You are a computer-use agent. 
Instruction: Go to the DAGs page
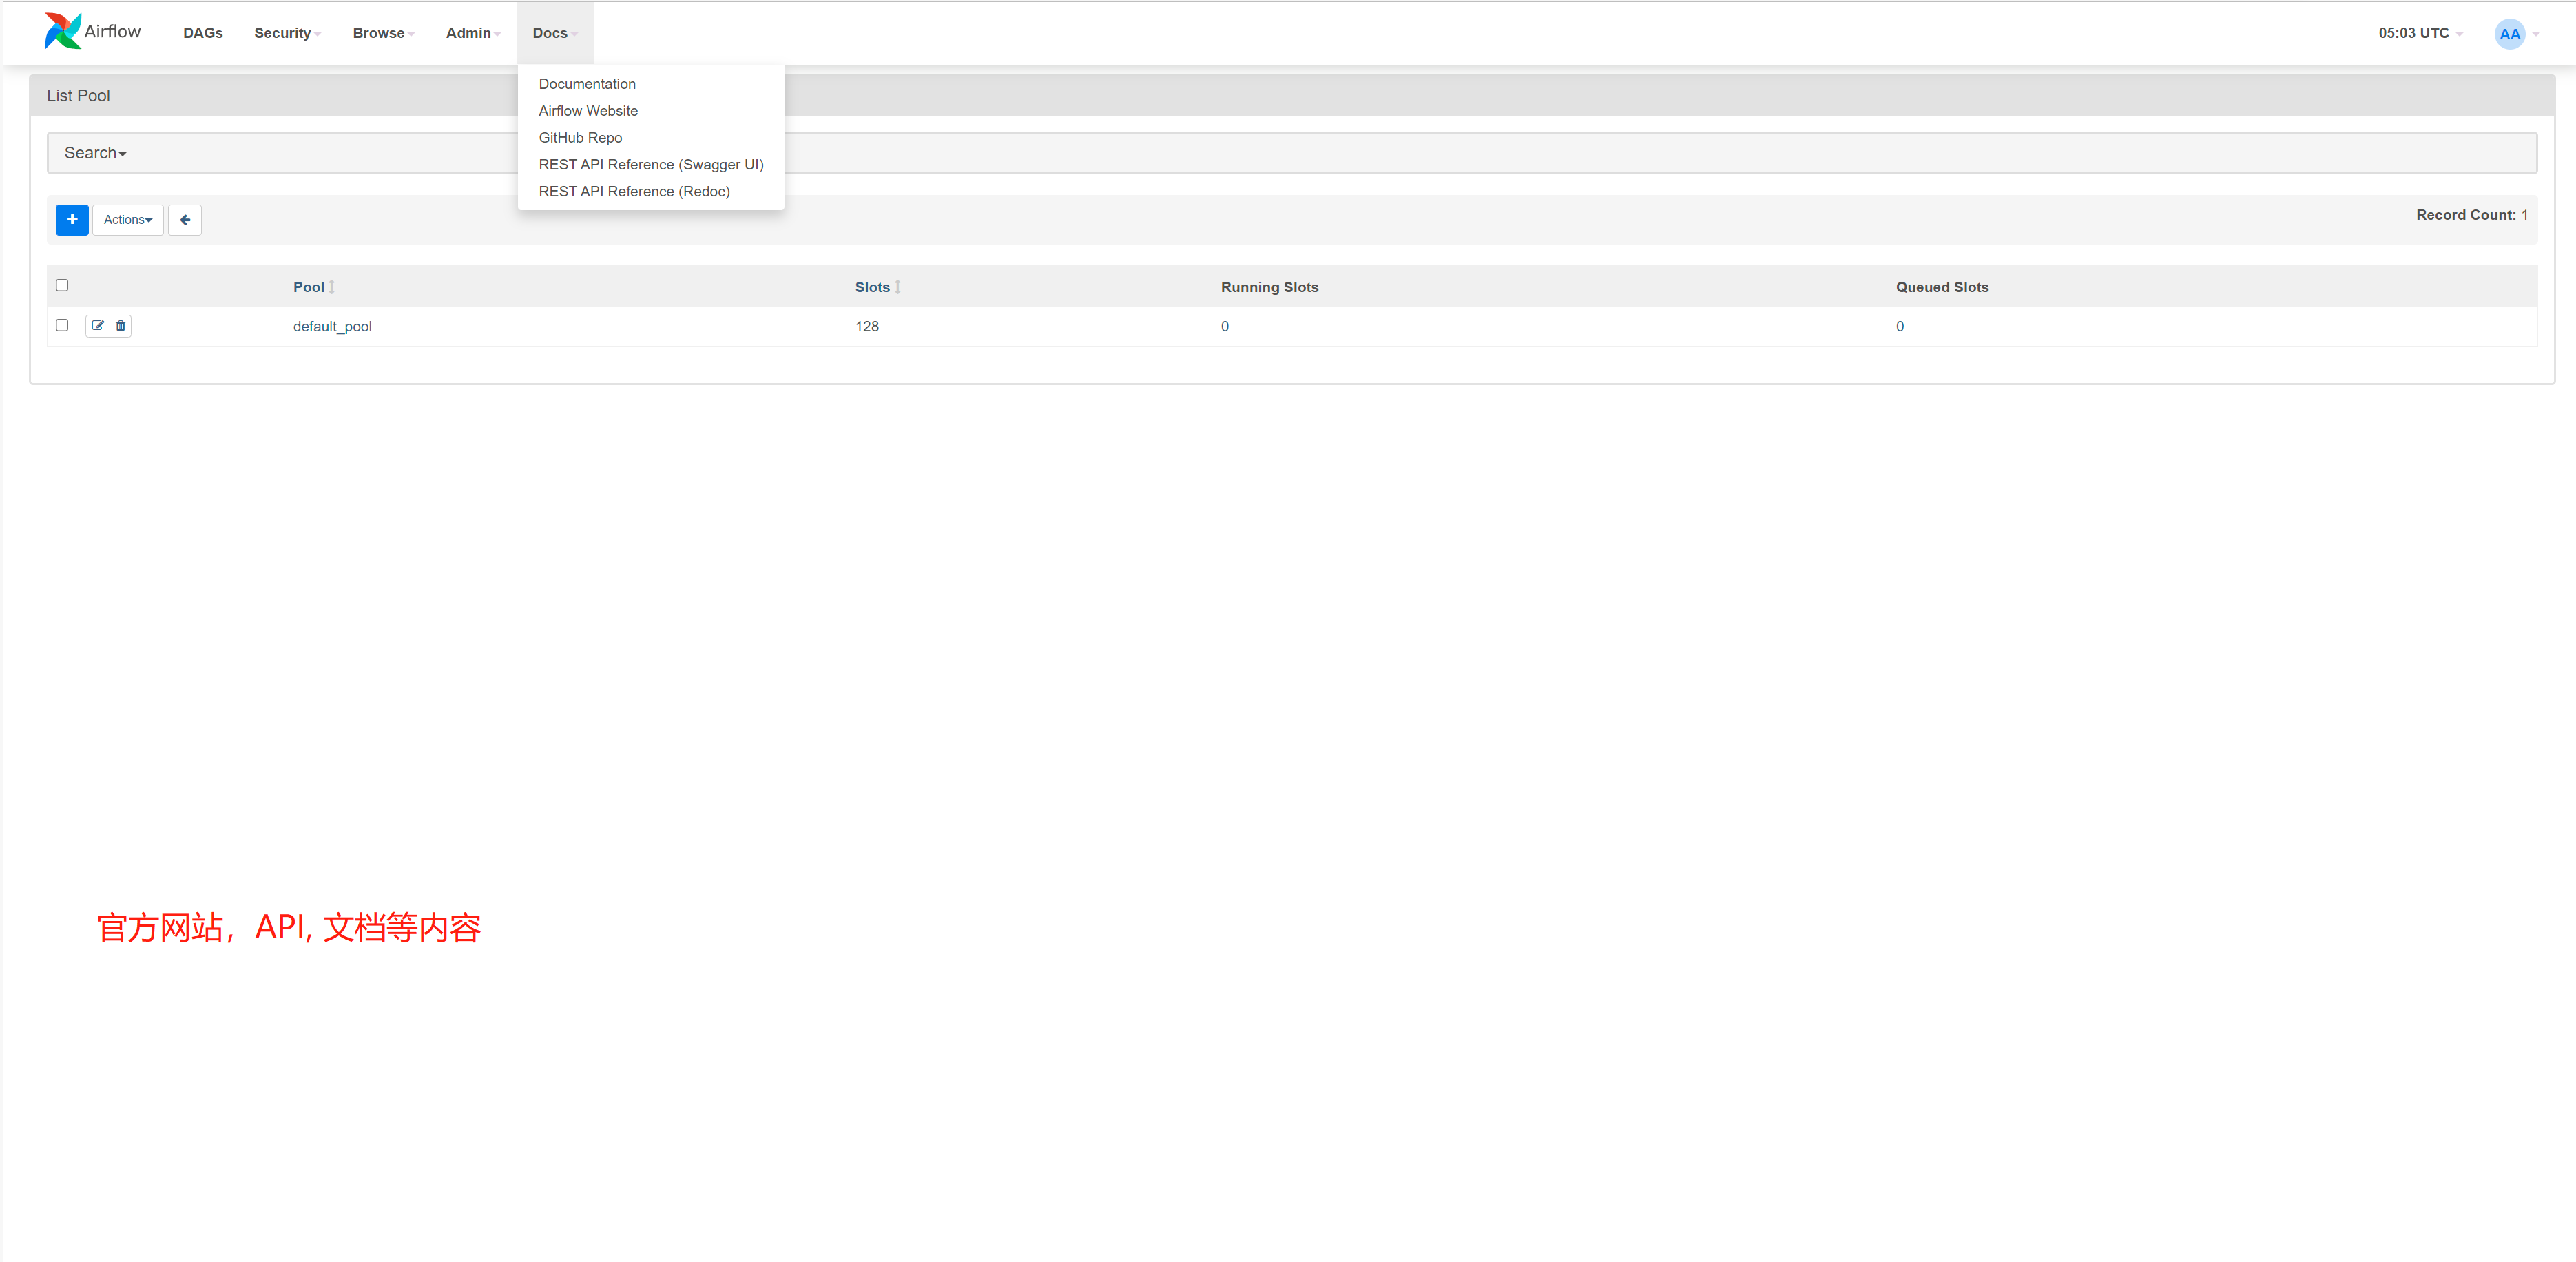tap(203, 33)
